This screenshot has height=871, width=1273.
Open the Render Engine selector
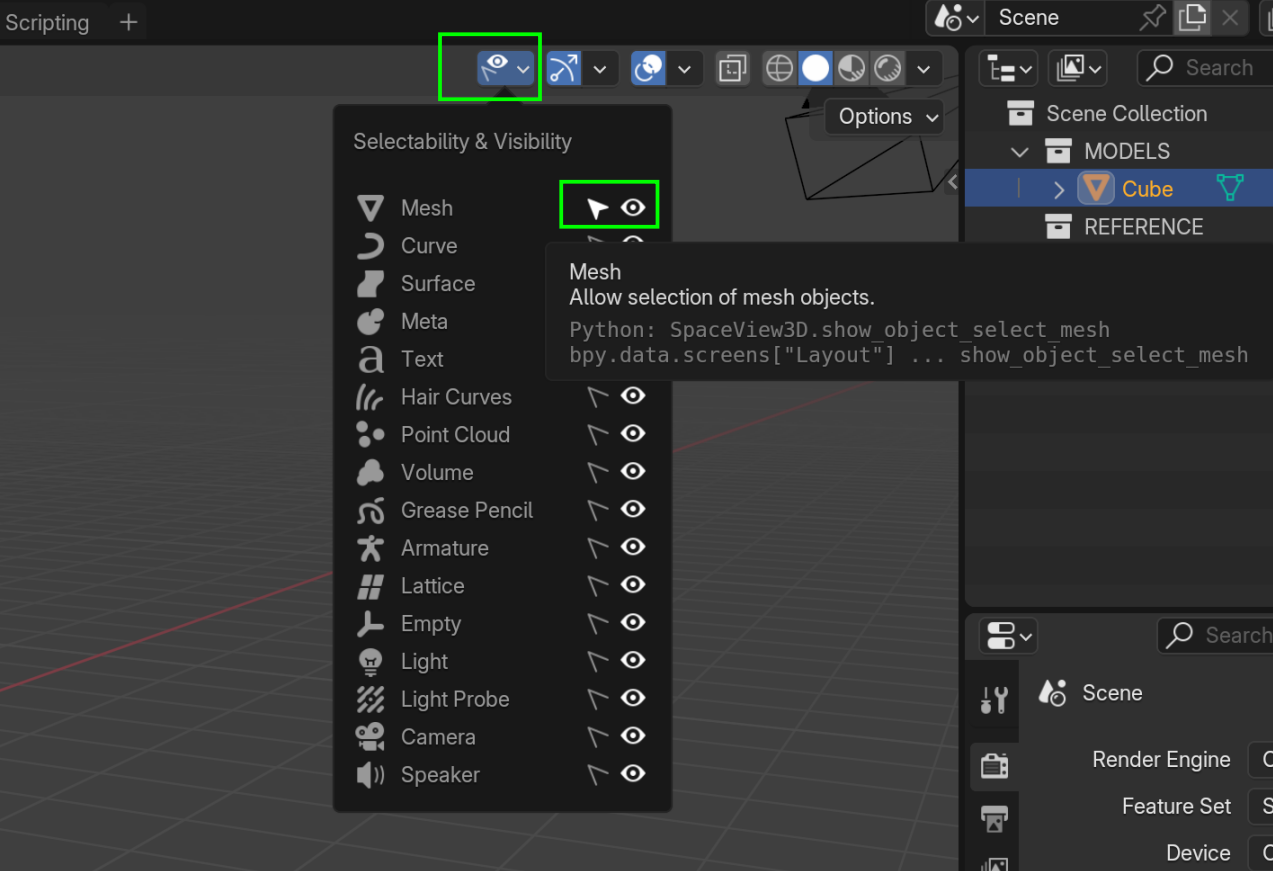tap(1263, 759)
